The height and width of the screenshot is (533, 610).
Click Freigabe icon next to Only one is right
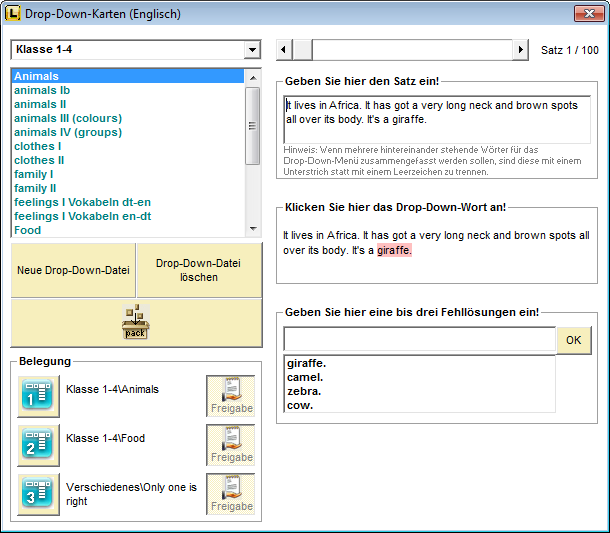point(231,494)
